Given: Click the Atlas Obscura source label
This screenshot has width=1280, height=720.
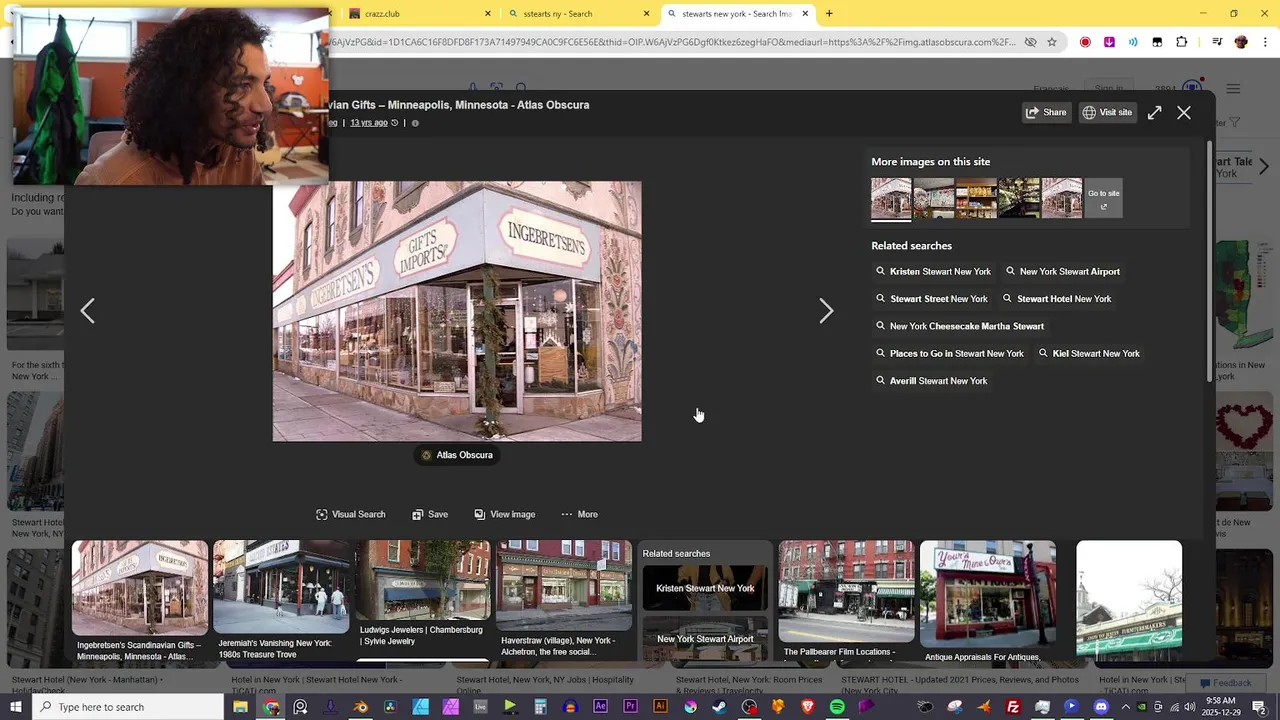Looking at the screenshot, I should (457, 455).
